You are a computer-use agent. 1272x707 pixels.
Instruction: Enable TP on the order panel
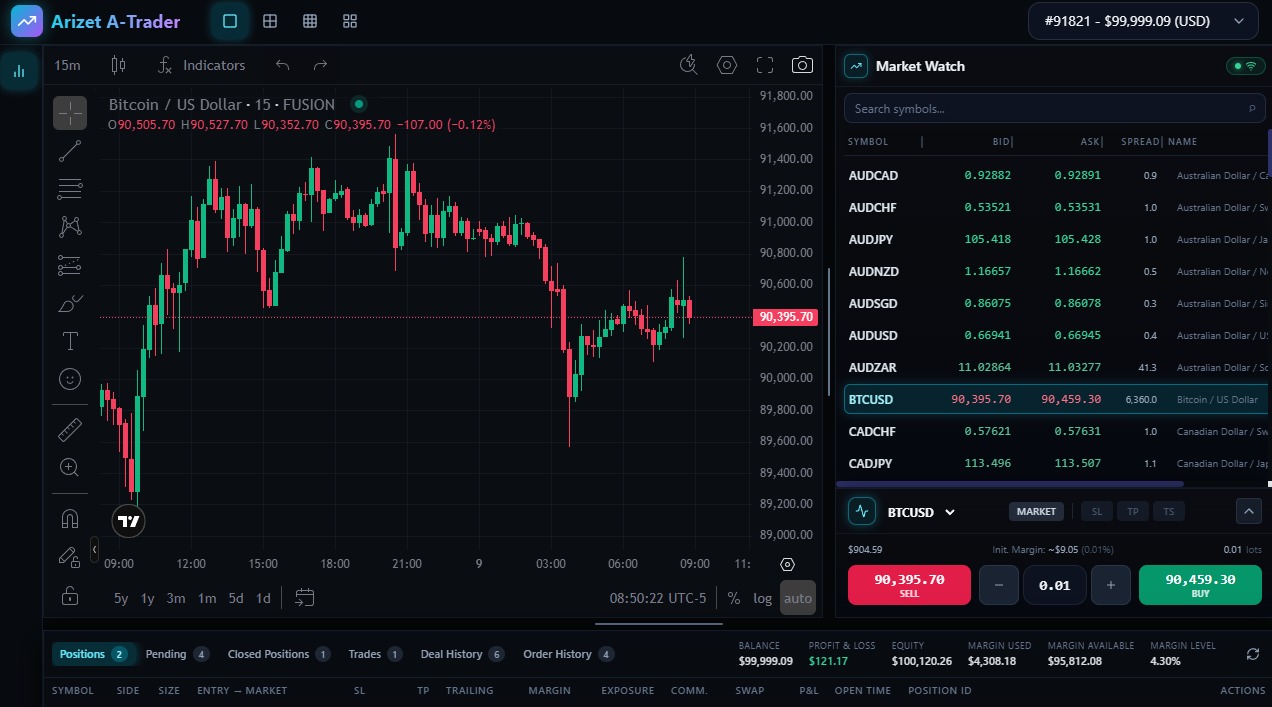1132,511
